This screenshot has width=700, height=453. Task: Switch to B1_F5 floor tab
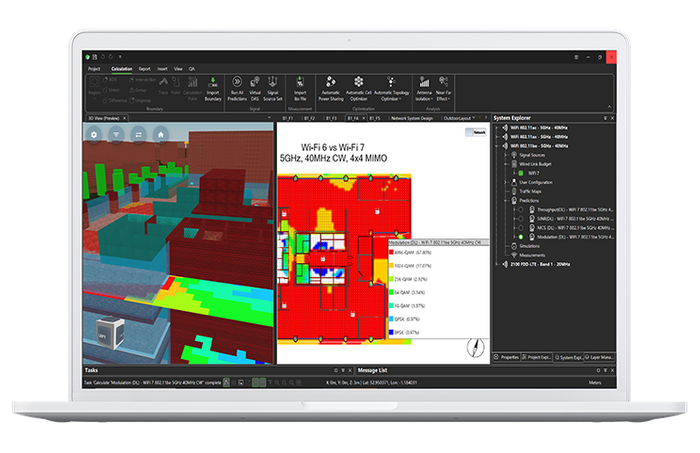[375, 118]
